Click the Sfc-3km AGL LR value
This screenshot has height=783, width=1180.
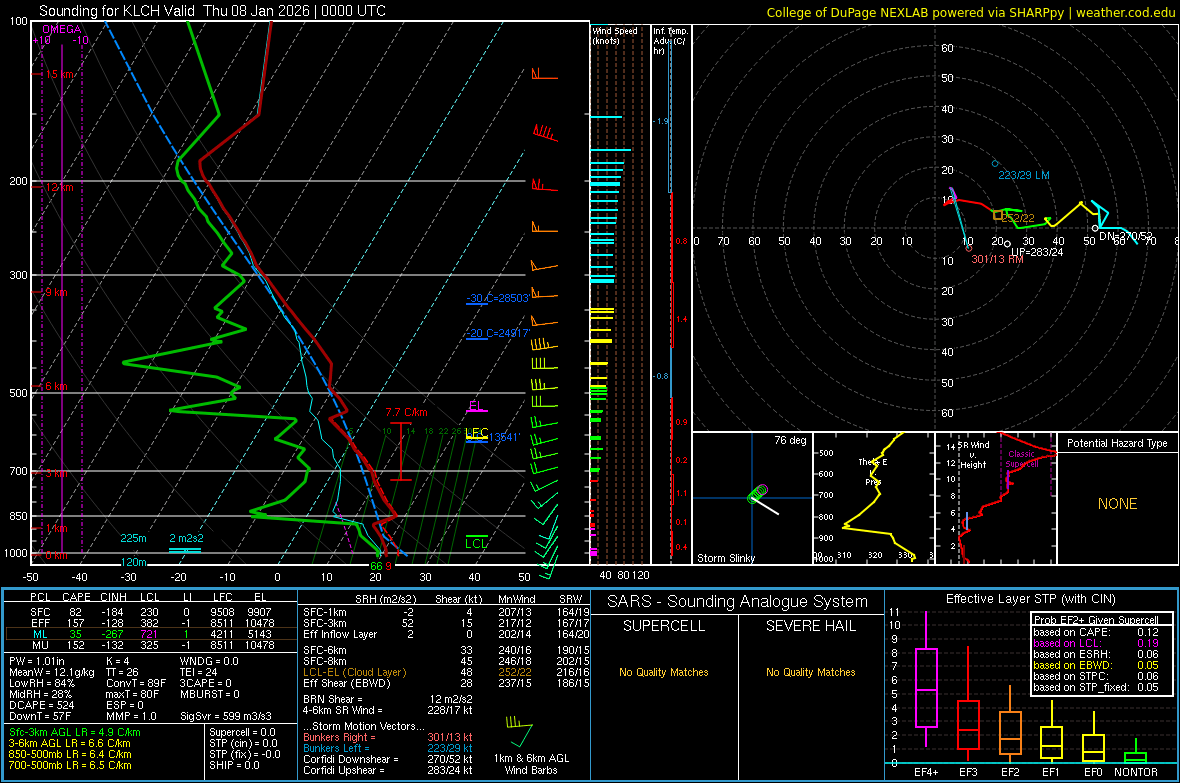pos(75,732)
